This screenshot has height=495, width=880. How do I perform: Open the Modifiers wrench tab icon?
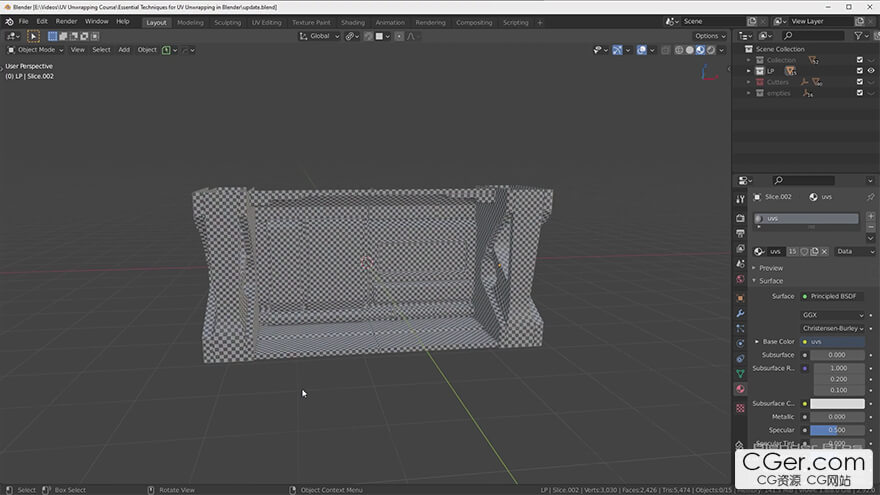click(740, 313)
